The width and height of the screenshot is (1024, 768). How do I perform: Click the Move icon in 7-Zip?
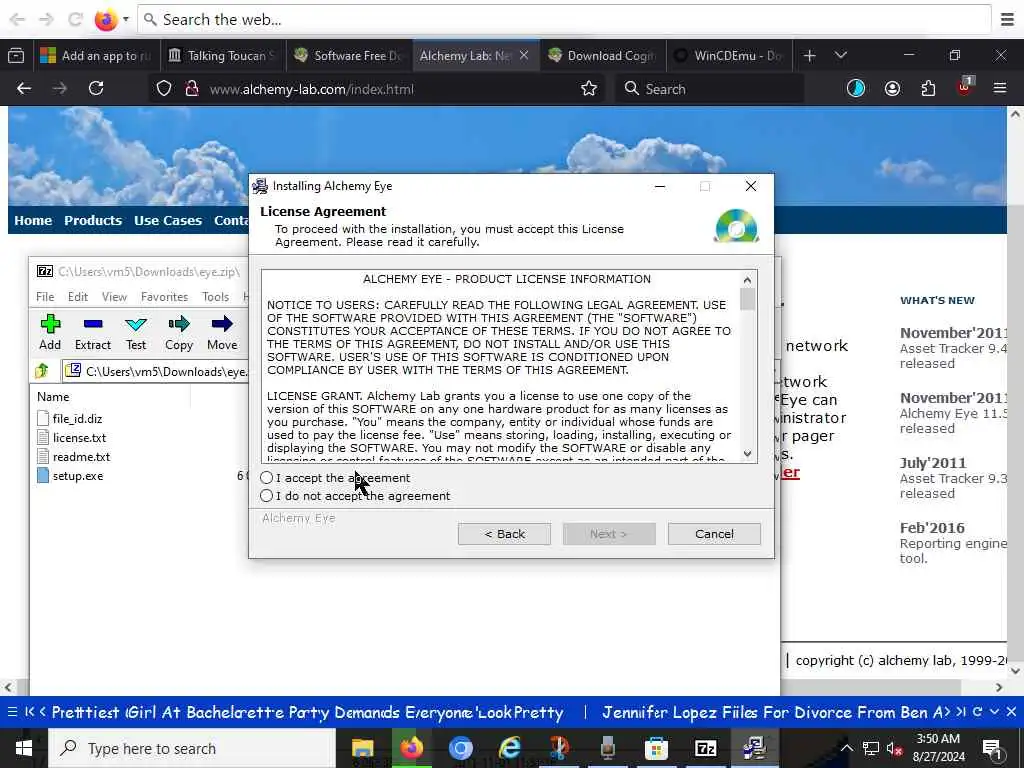click(222, 332)
